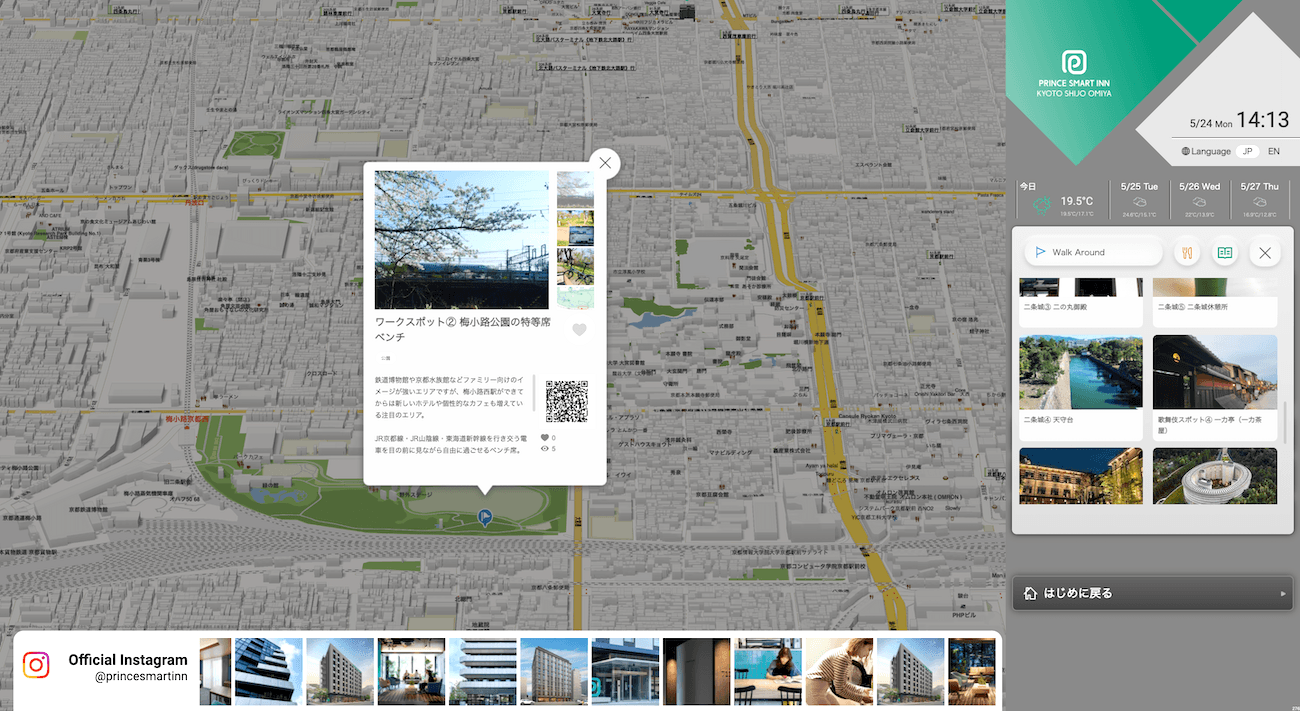Open the @princesmartinn Official Instagram link
The image size is (1300, 711).
coord(127,666)
